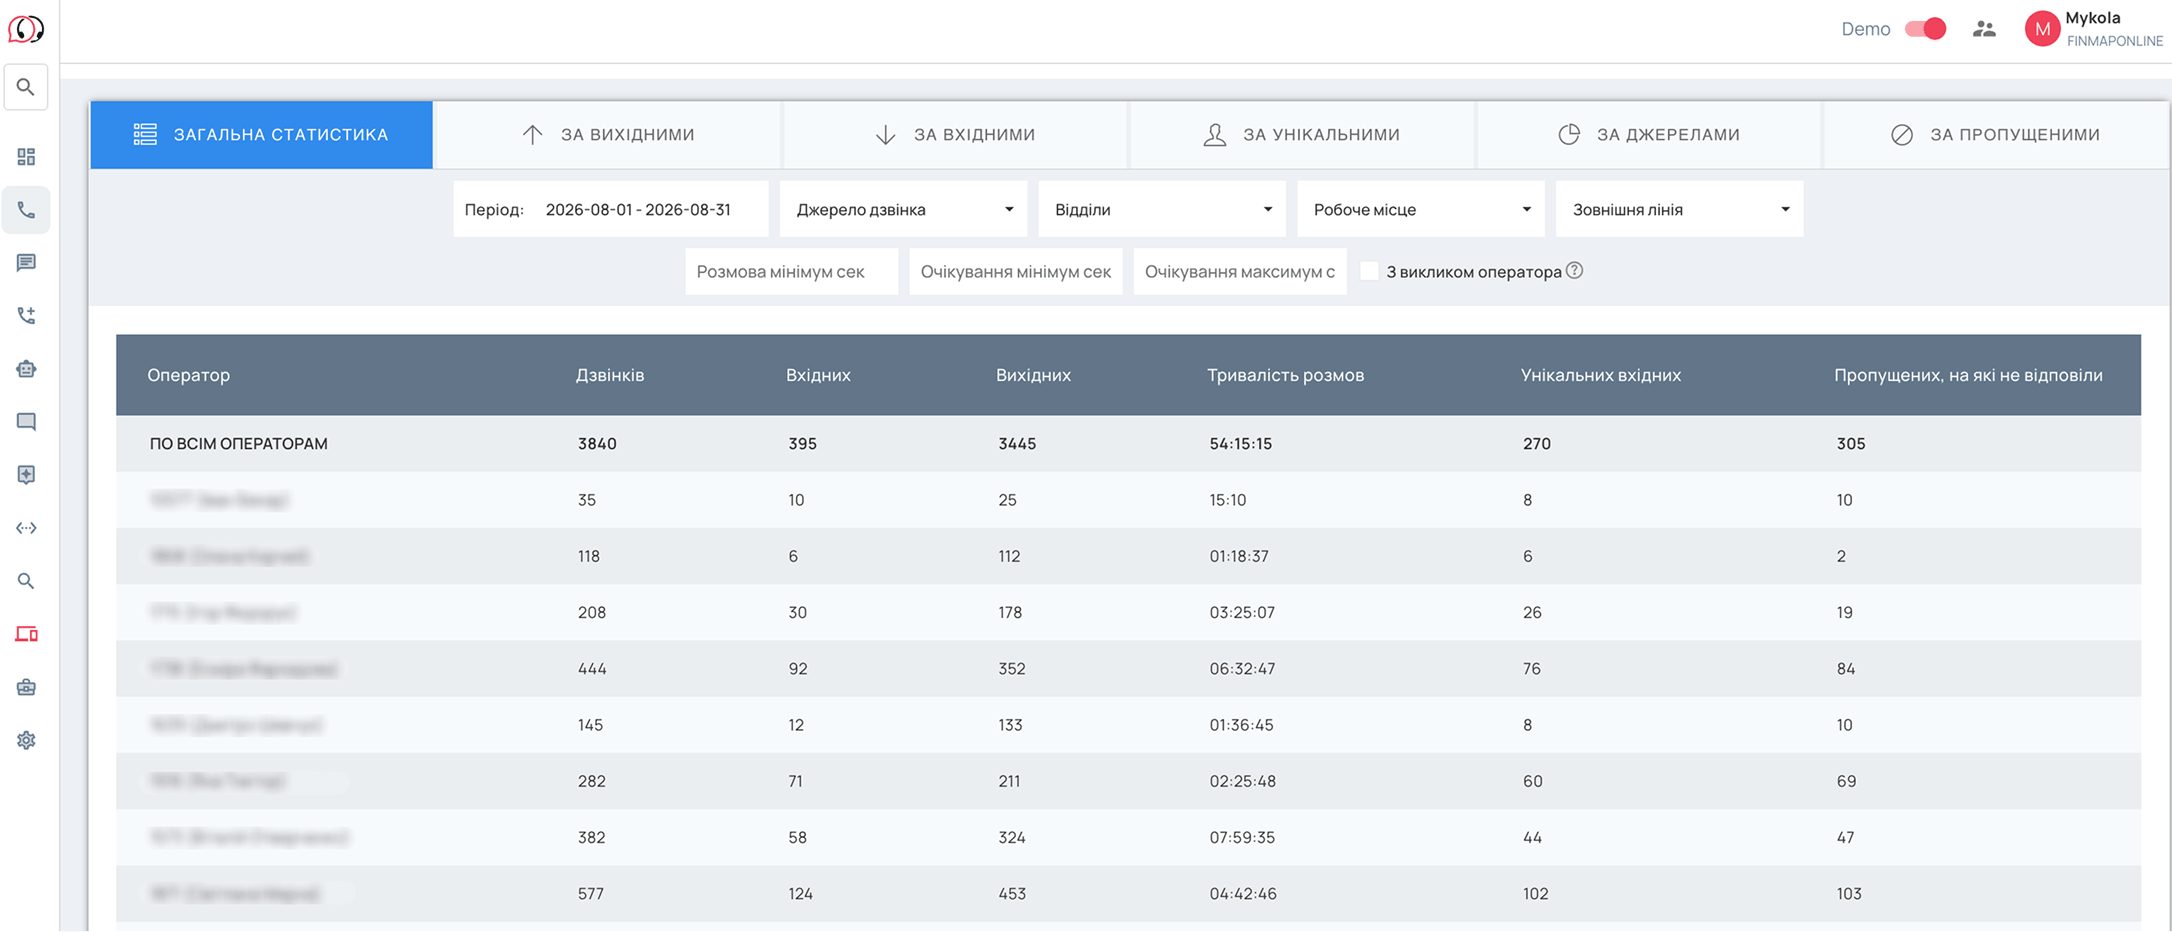Switch to the 'За вихідними' tab
This screenshot has height=932, width=2172.
(607, 134)
